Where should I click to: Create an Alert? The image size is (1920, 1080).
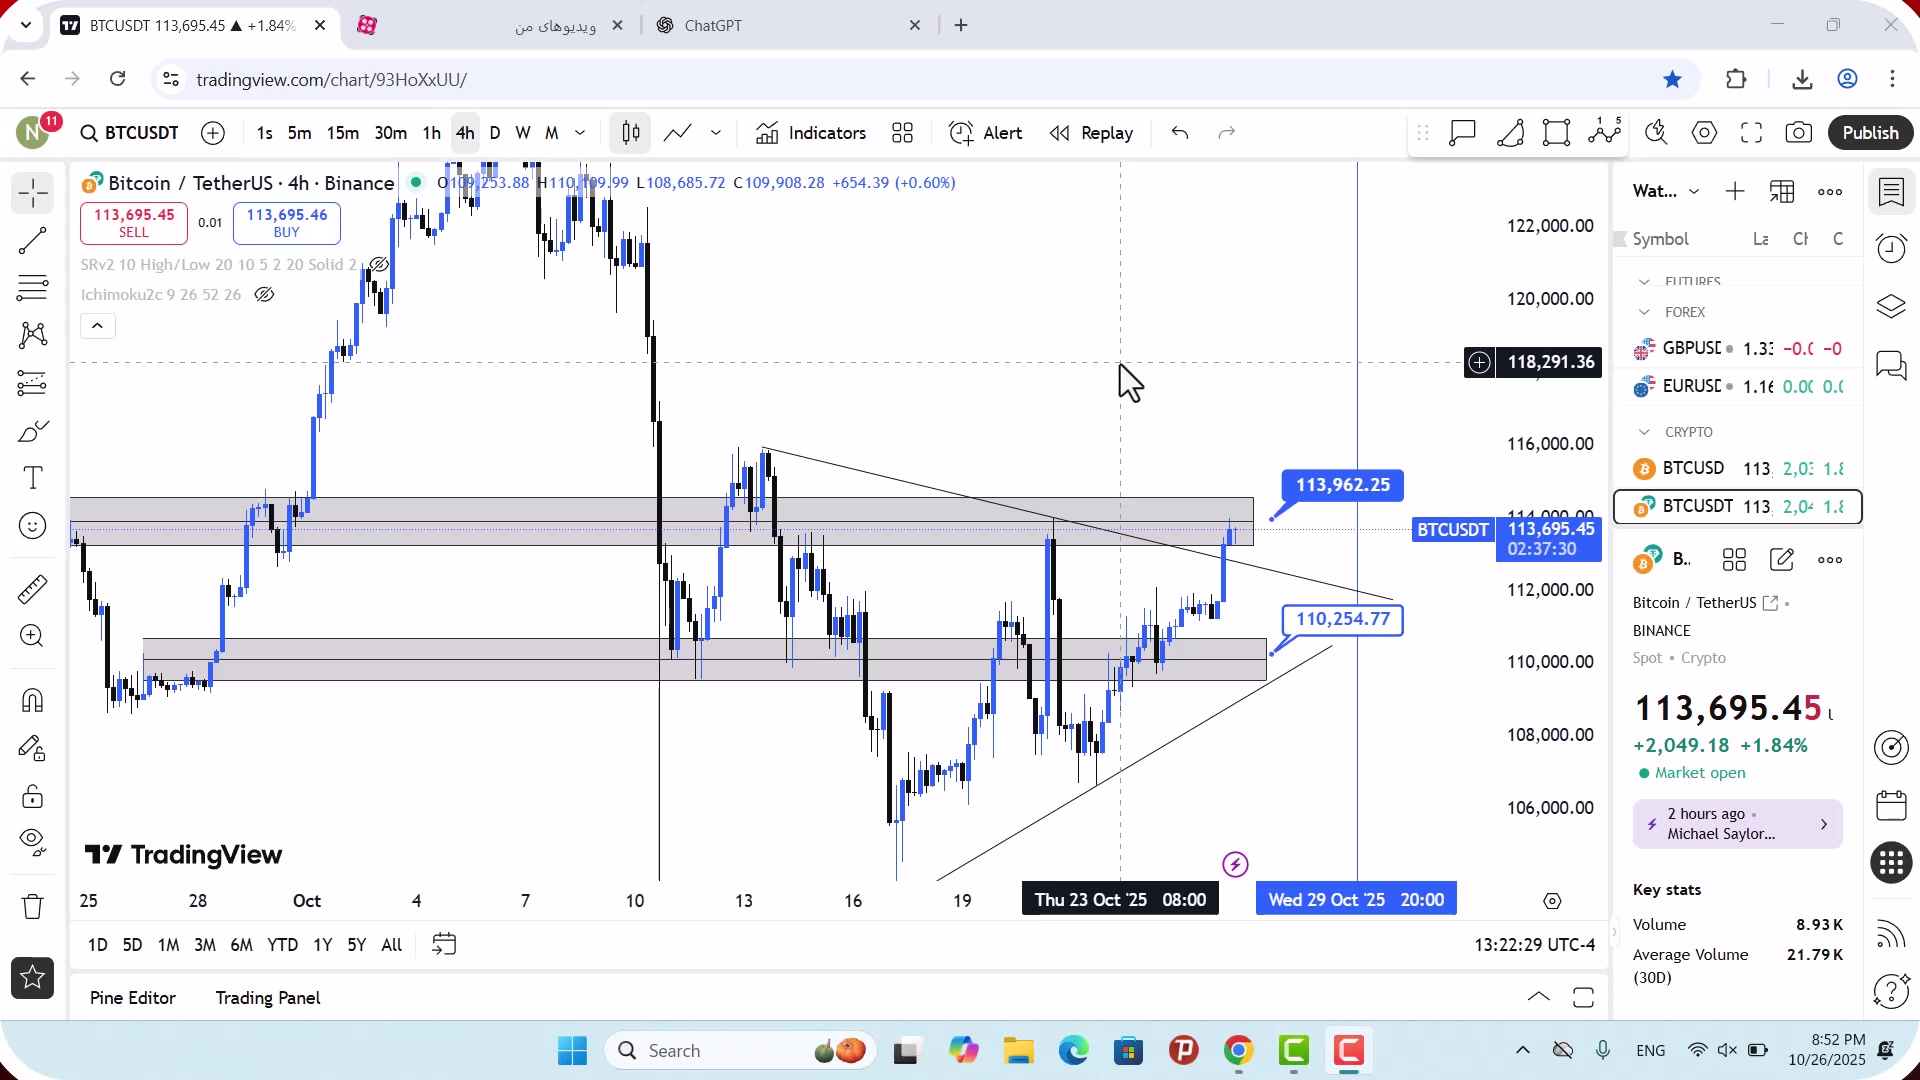point(986,133)
